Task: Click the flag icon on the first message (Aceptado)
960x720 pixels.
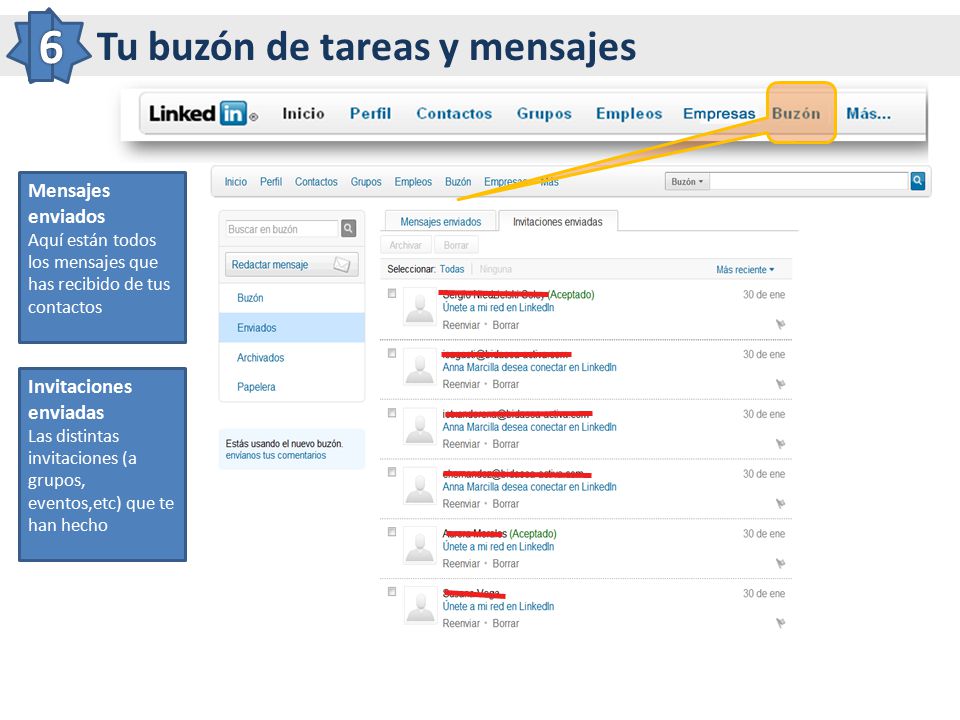Action: pos(781,324)
